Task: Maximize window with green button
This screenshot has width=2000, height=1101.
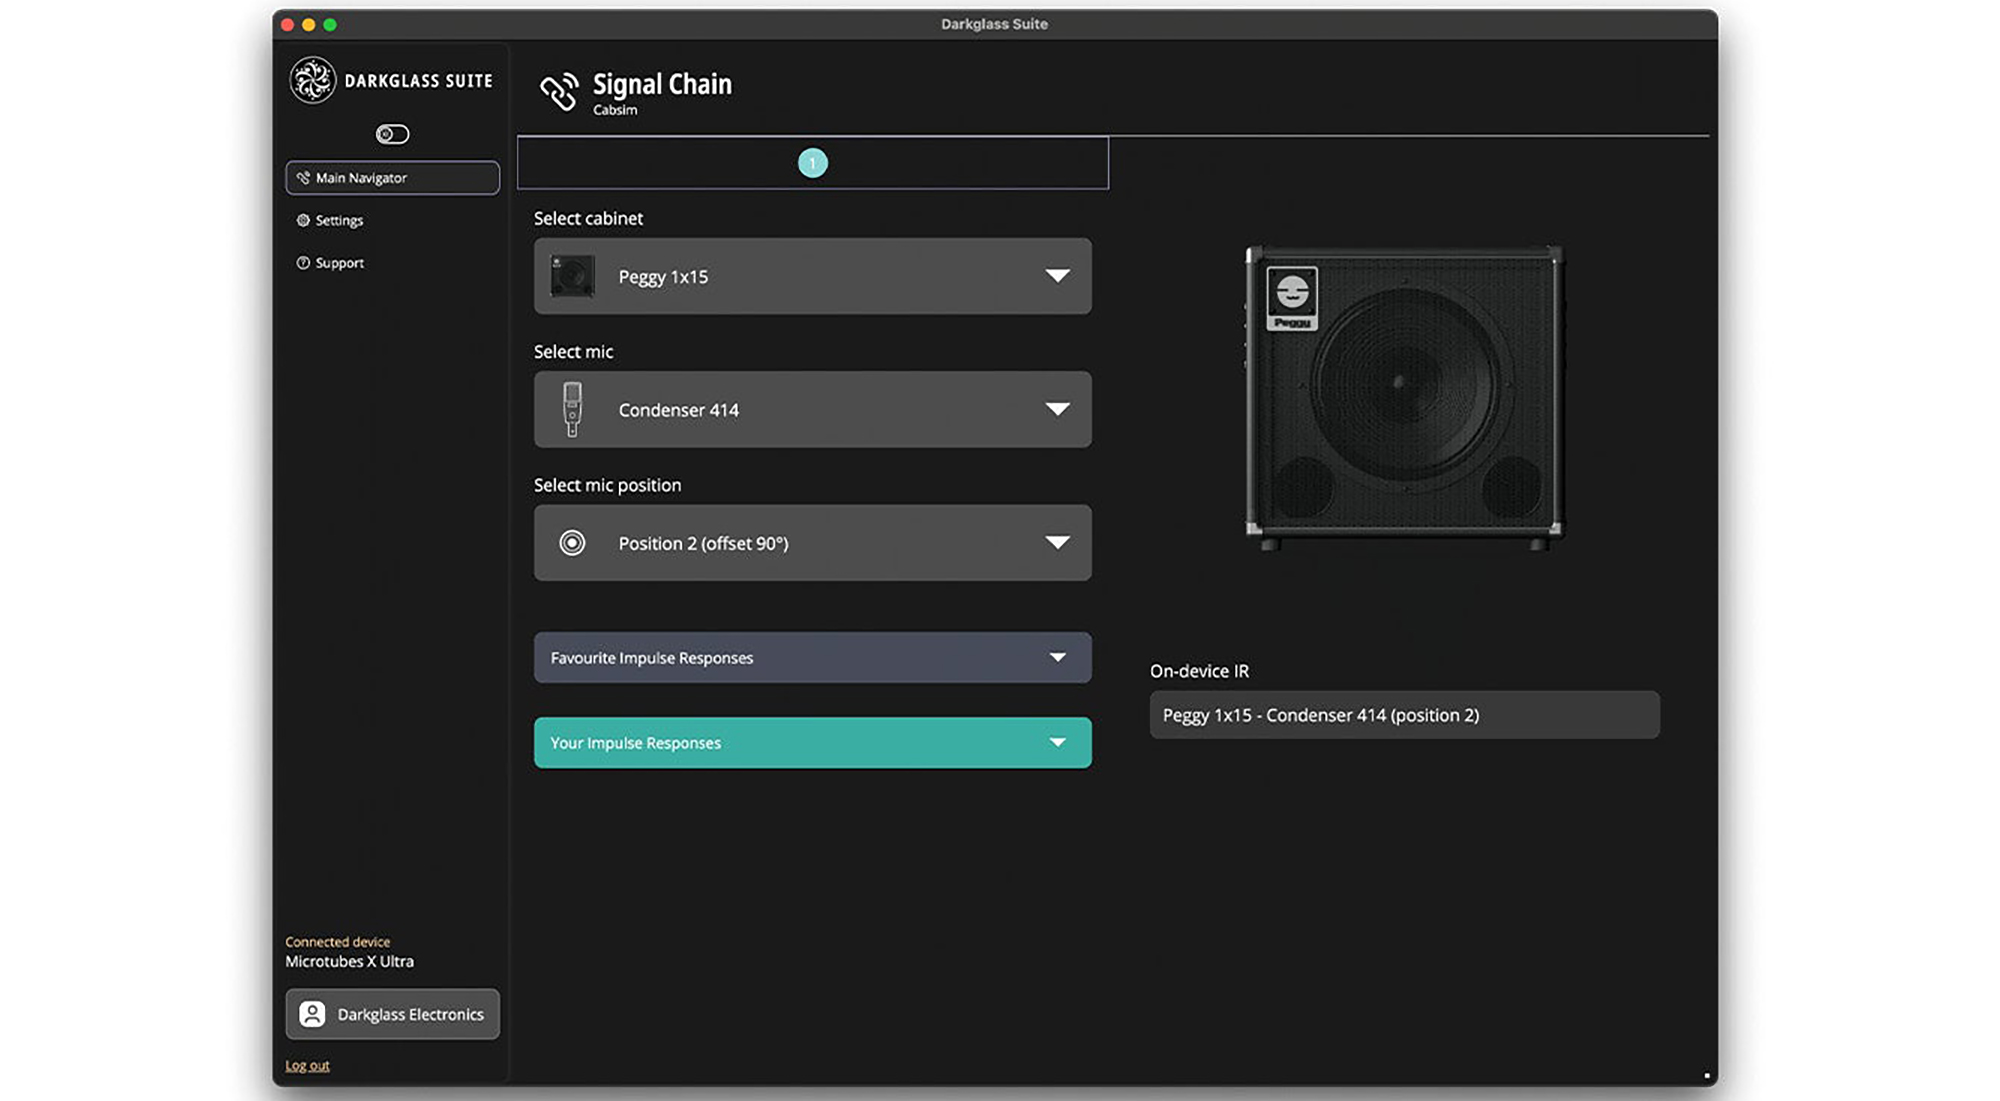Action: click(x=330, y=24)
